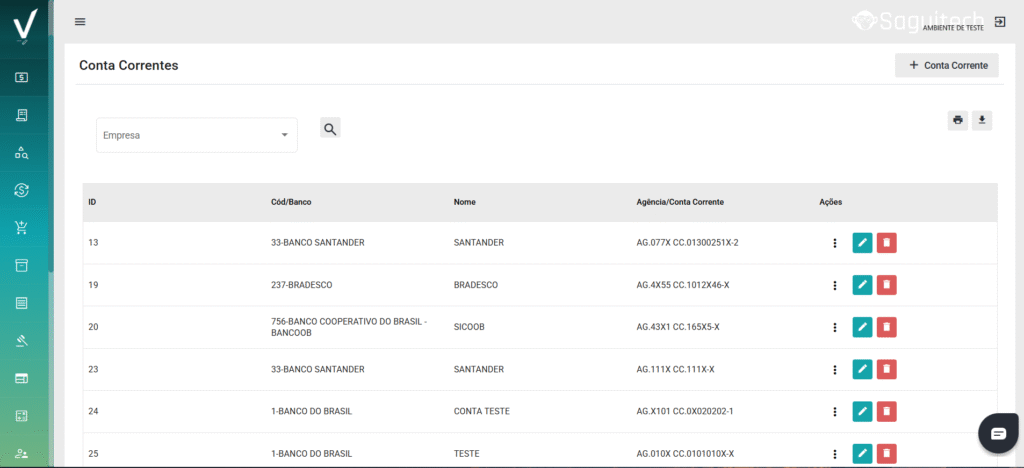Open the shopping cart sidebar icon

coord(22,228)
